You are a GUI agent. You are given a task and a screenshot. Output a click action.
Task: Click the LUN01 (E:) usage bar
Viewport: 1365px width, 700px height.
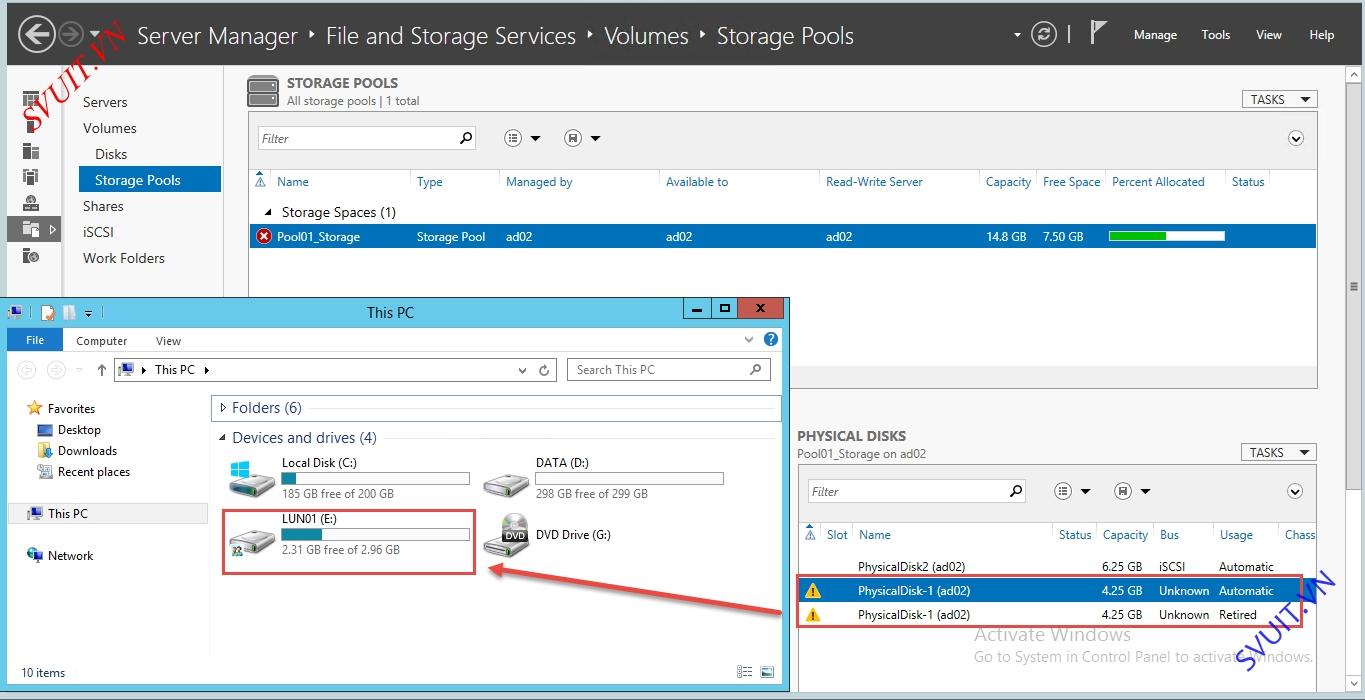click(x=375, y=535)
